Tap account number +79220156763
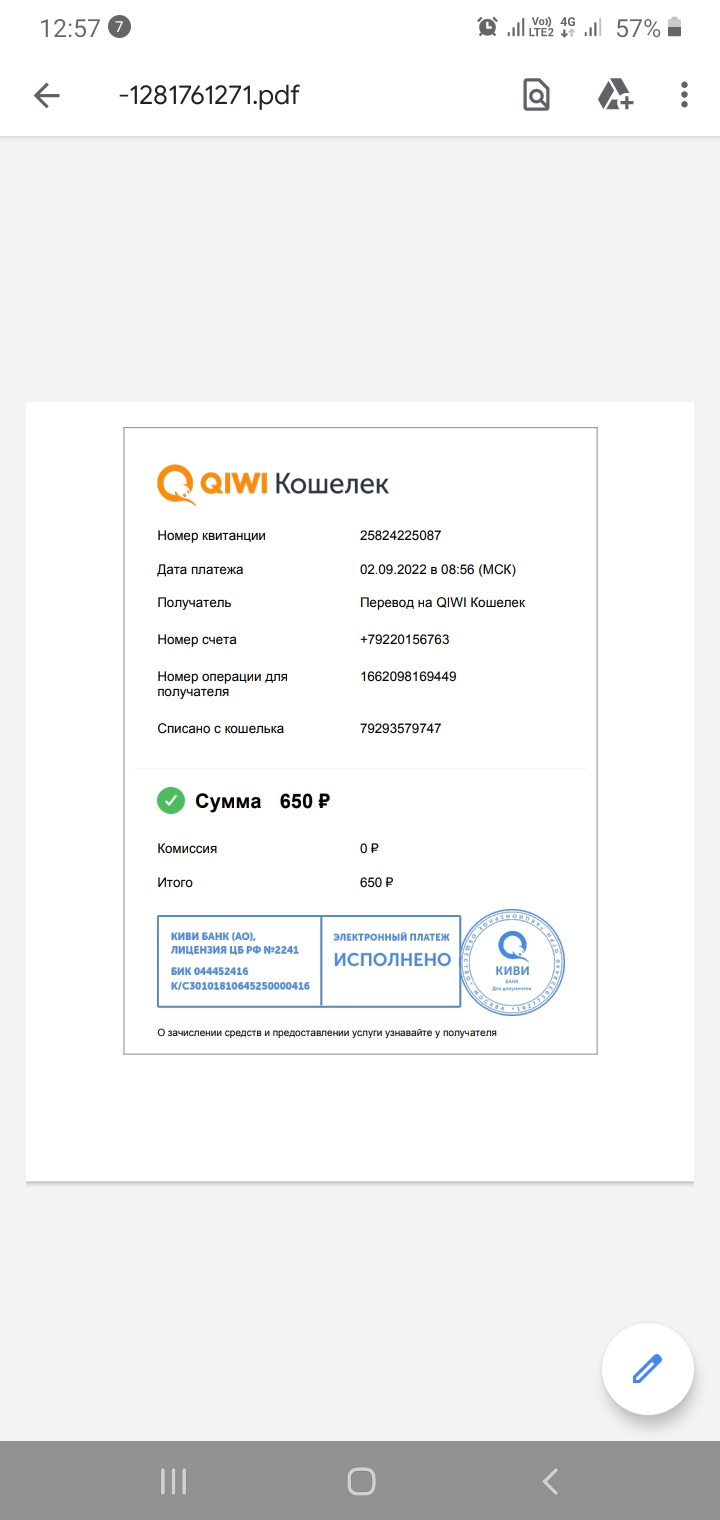720x1520 pixels. (x=404, y=640)
